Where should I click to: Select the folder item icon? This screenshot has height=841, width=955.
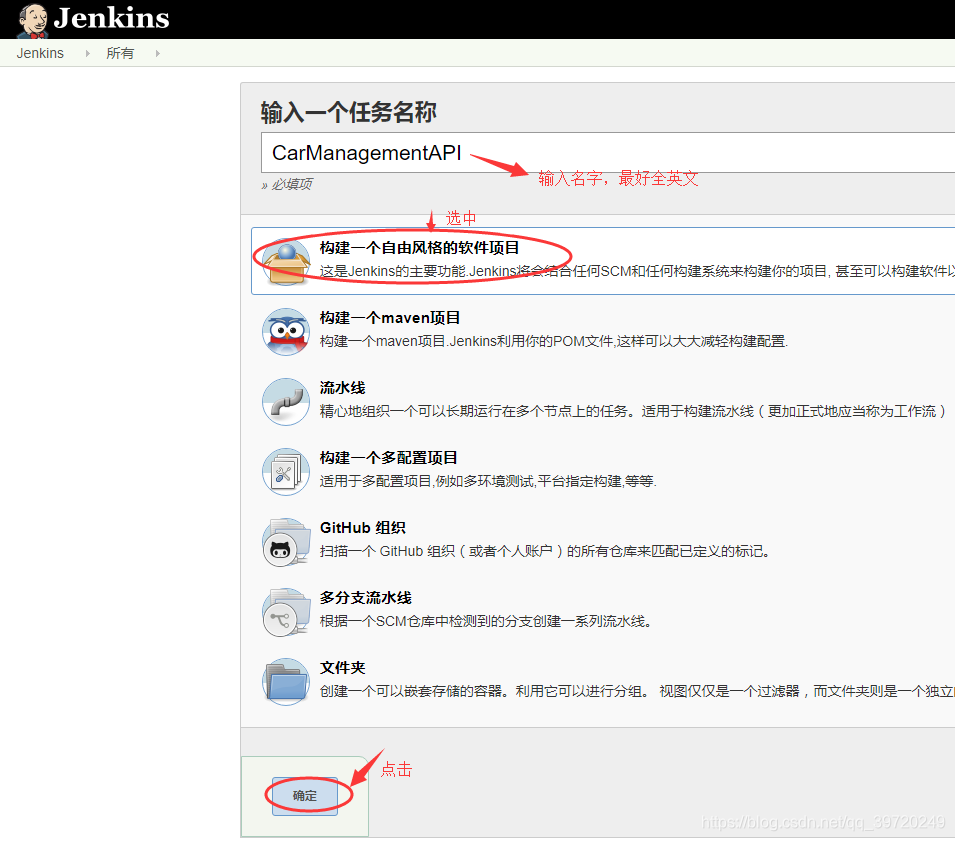286,681
